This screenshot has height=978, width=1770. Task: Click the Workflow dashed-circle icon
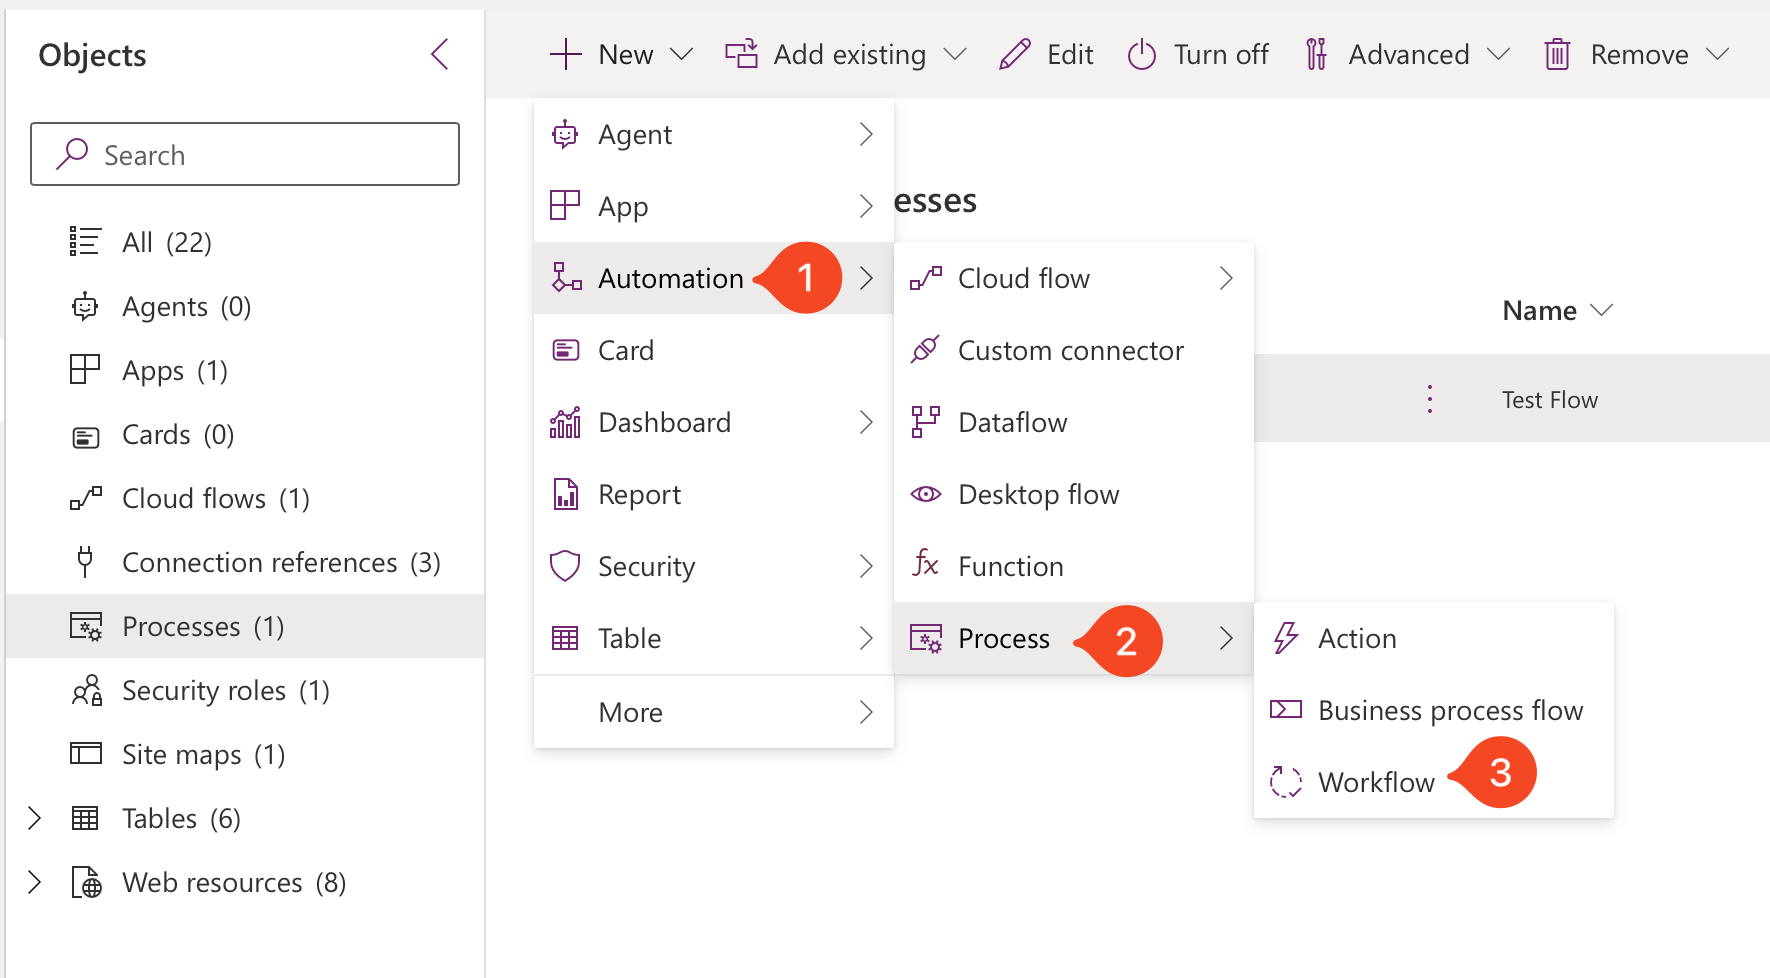coord(1286,782)
